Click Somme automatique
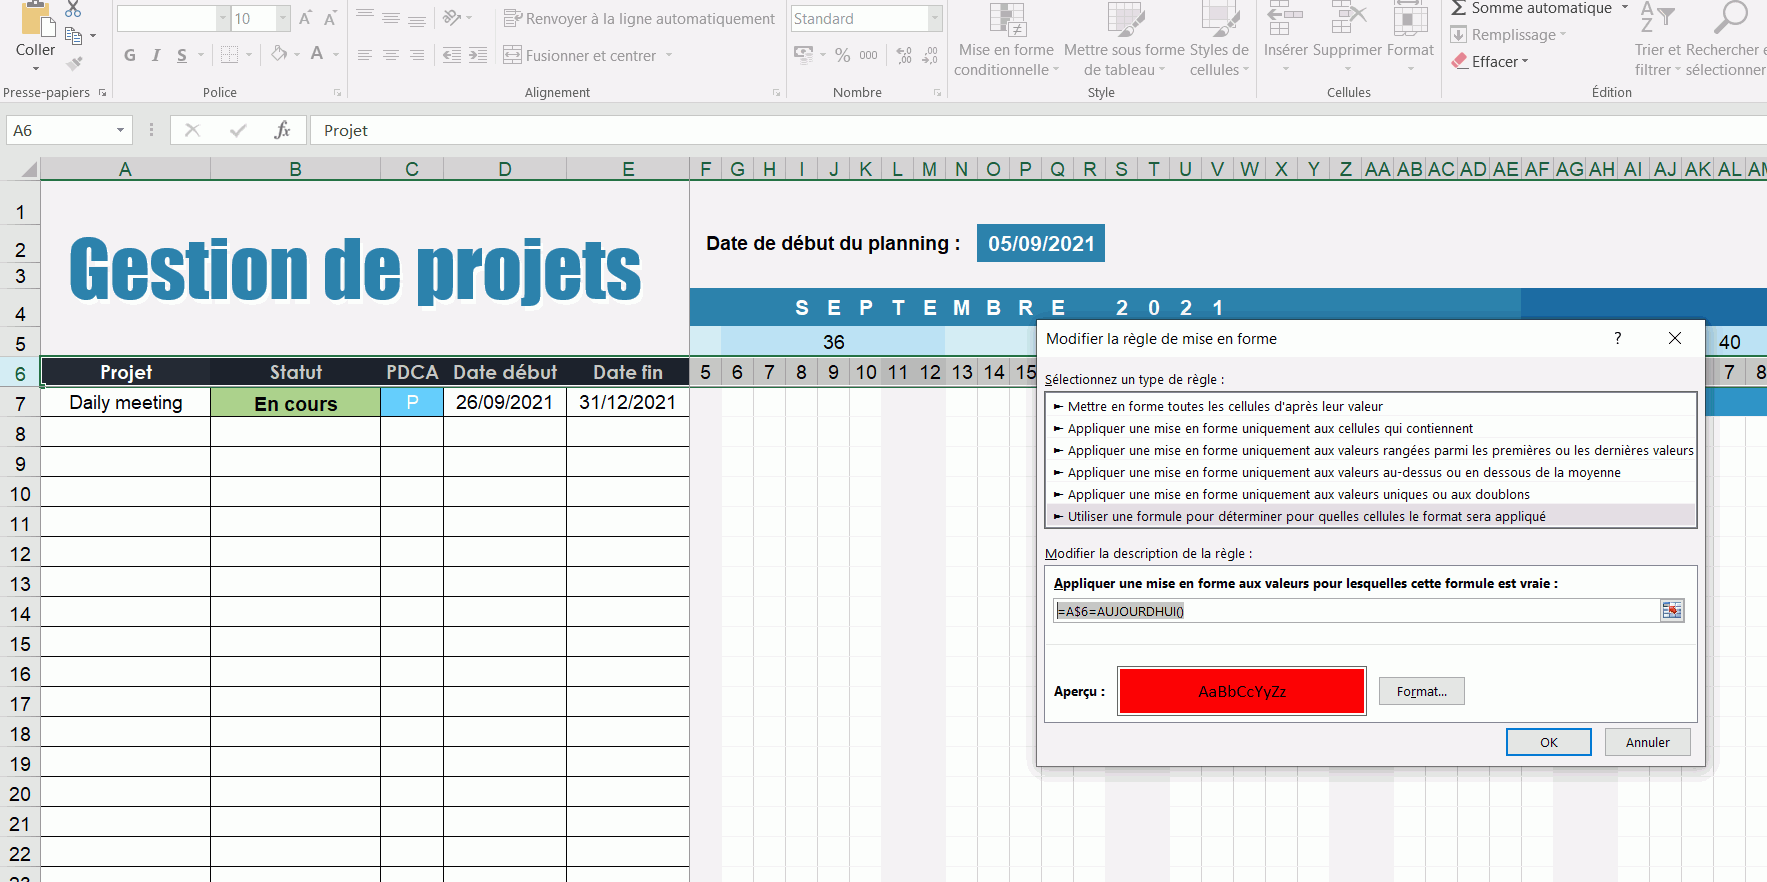Image resolution: width=1767 pixels, height=882 pixels. pos(1531,8)
